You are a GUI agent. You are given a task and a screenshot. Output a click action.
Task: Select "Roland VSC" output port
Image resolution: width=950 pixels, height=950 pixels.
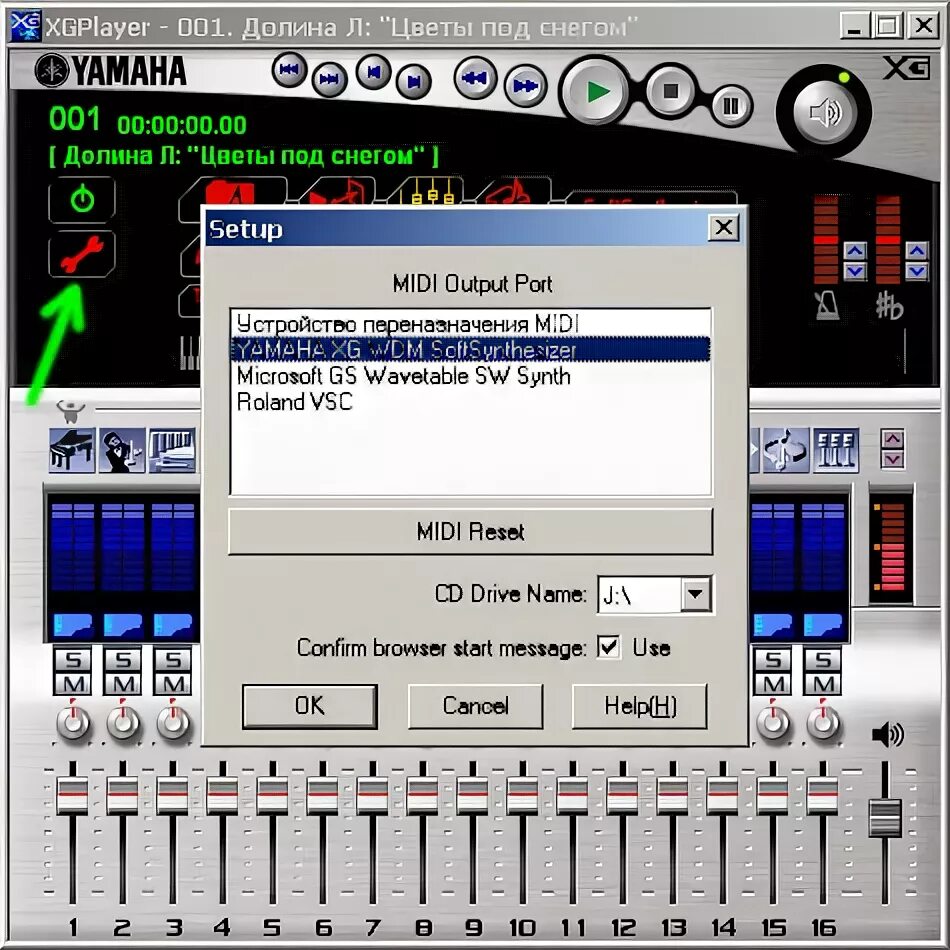point(470,402)
